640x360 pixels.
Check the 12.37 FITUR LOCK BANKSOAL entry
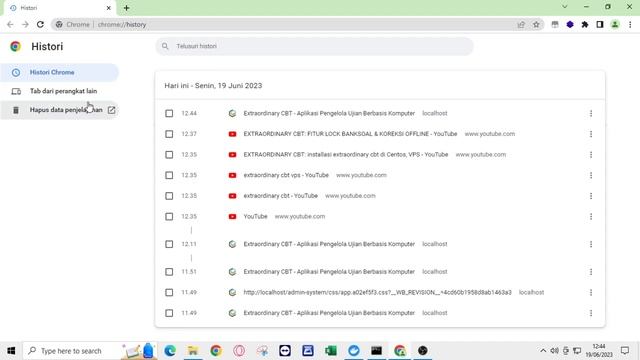pos(169,134)
